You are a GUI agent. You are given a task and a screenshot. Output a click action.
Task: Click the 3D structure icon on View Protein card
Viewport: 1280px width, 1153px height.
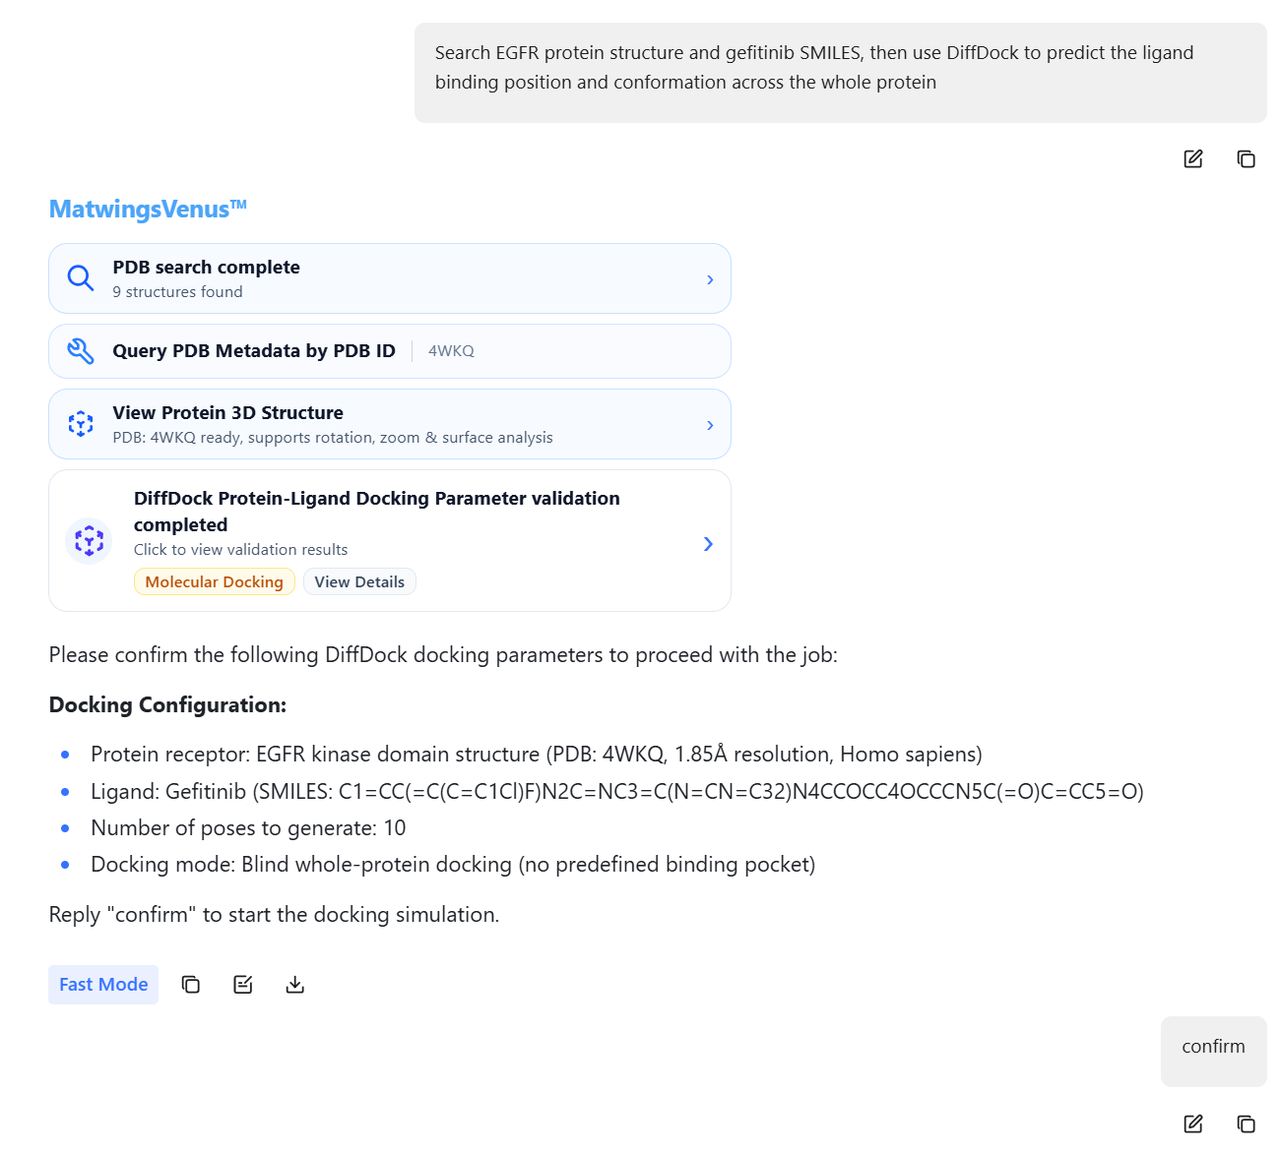click(x=81, y=424)
